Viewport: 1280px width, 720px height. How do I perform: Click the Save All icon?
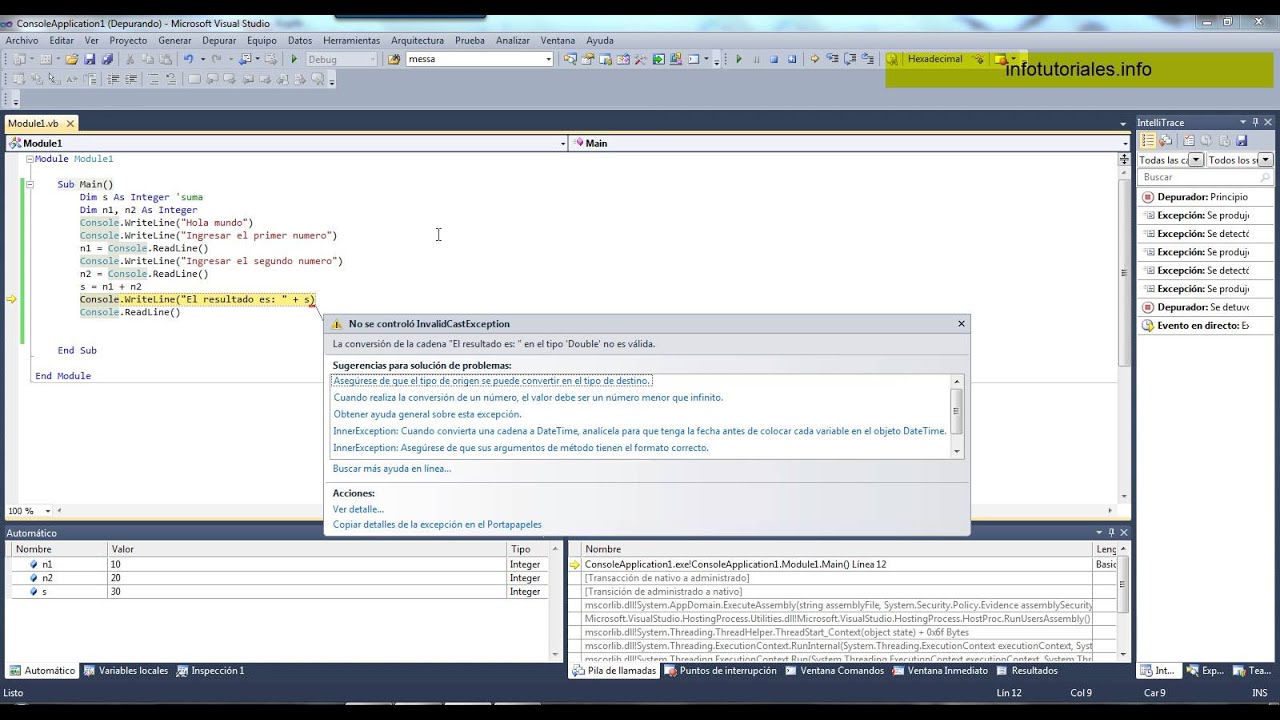click(107, 59)
